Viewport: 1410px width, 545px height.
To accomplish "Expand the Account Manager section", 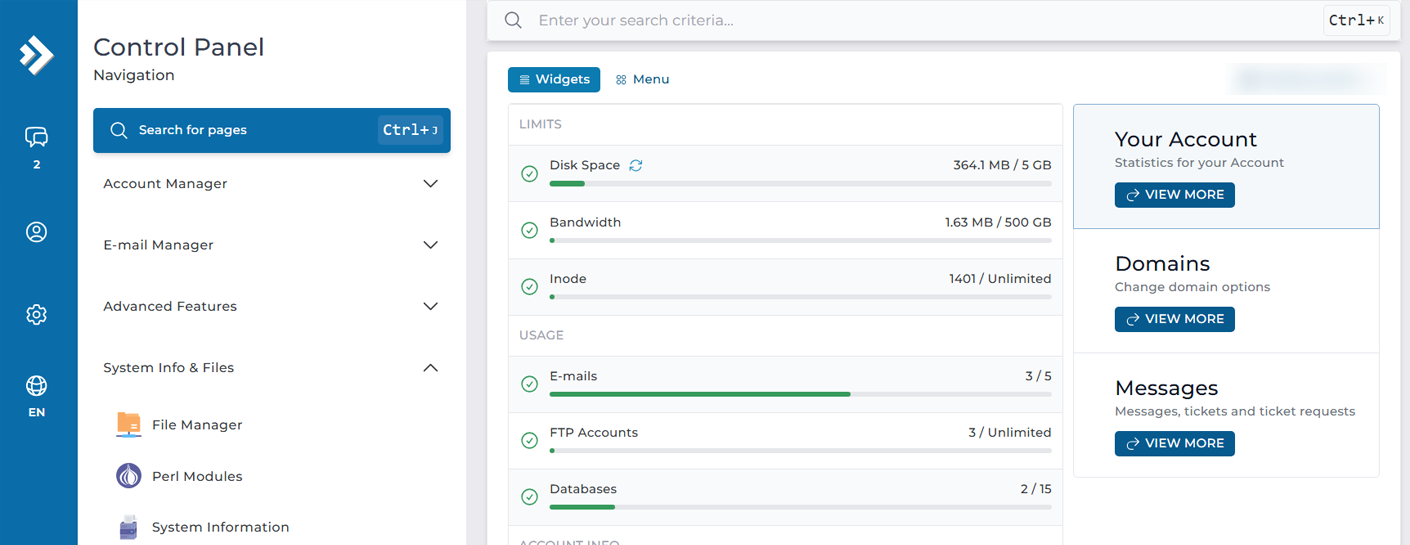I will point(271,184).
